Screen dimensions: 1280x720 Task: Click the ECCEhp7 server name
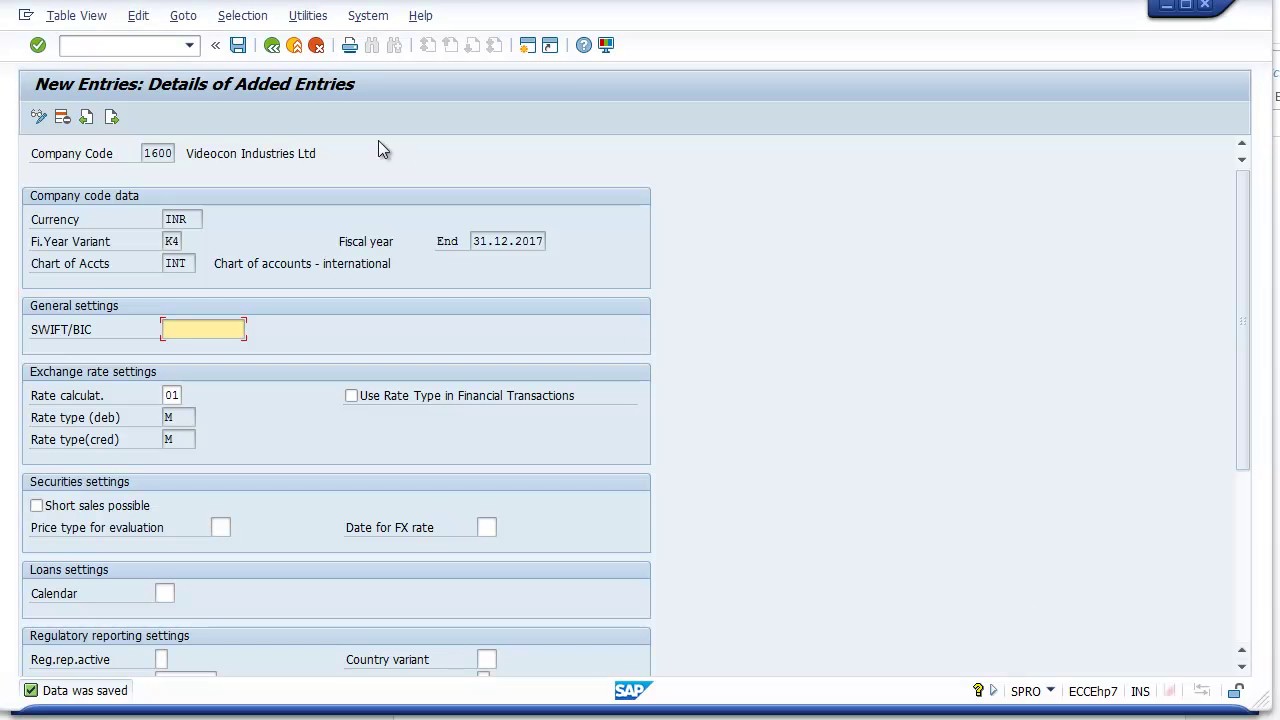[x=1093, y=691]
